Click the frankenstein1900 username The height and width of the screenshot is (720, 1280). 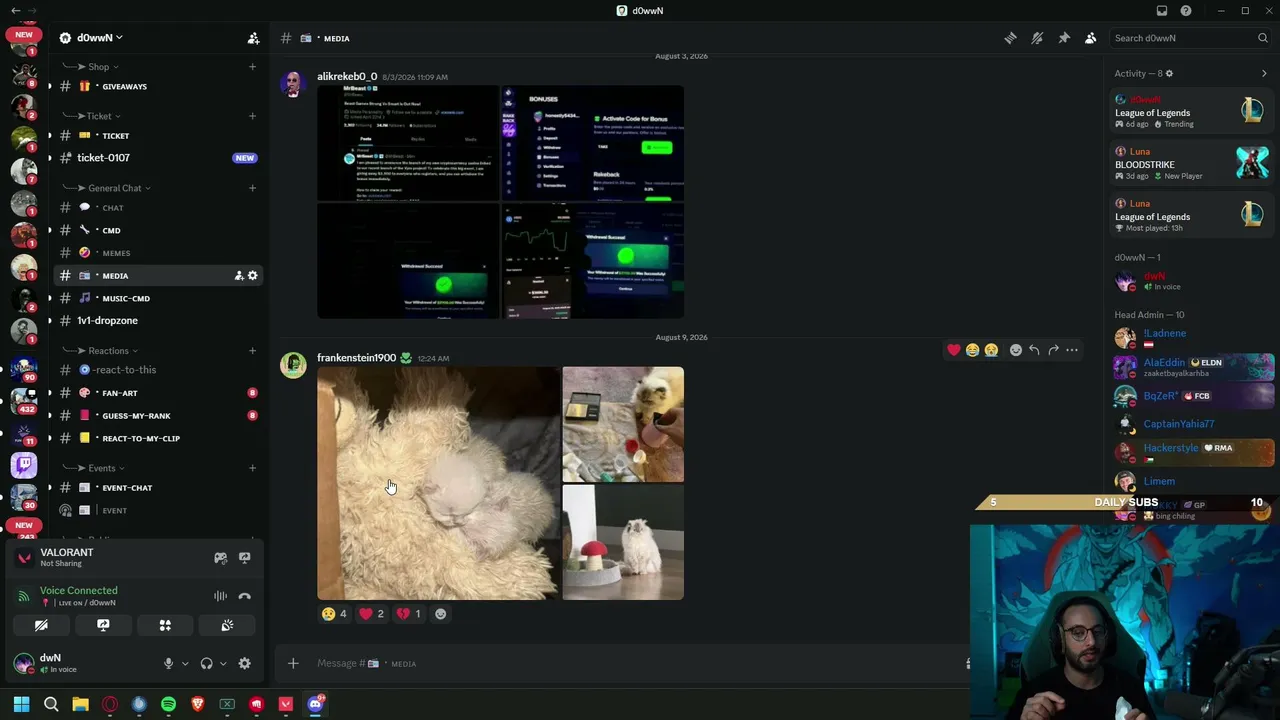pos(356,358)
